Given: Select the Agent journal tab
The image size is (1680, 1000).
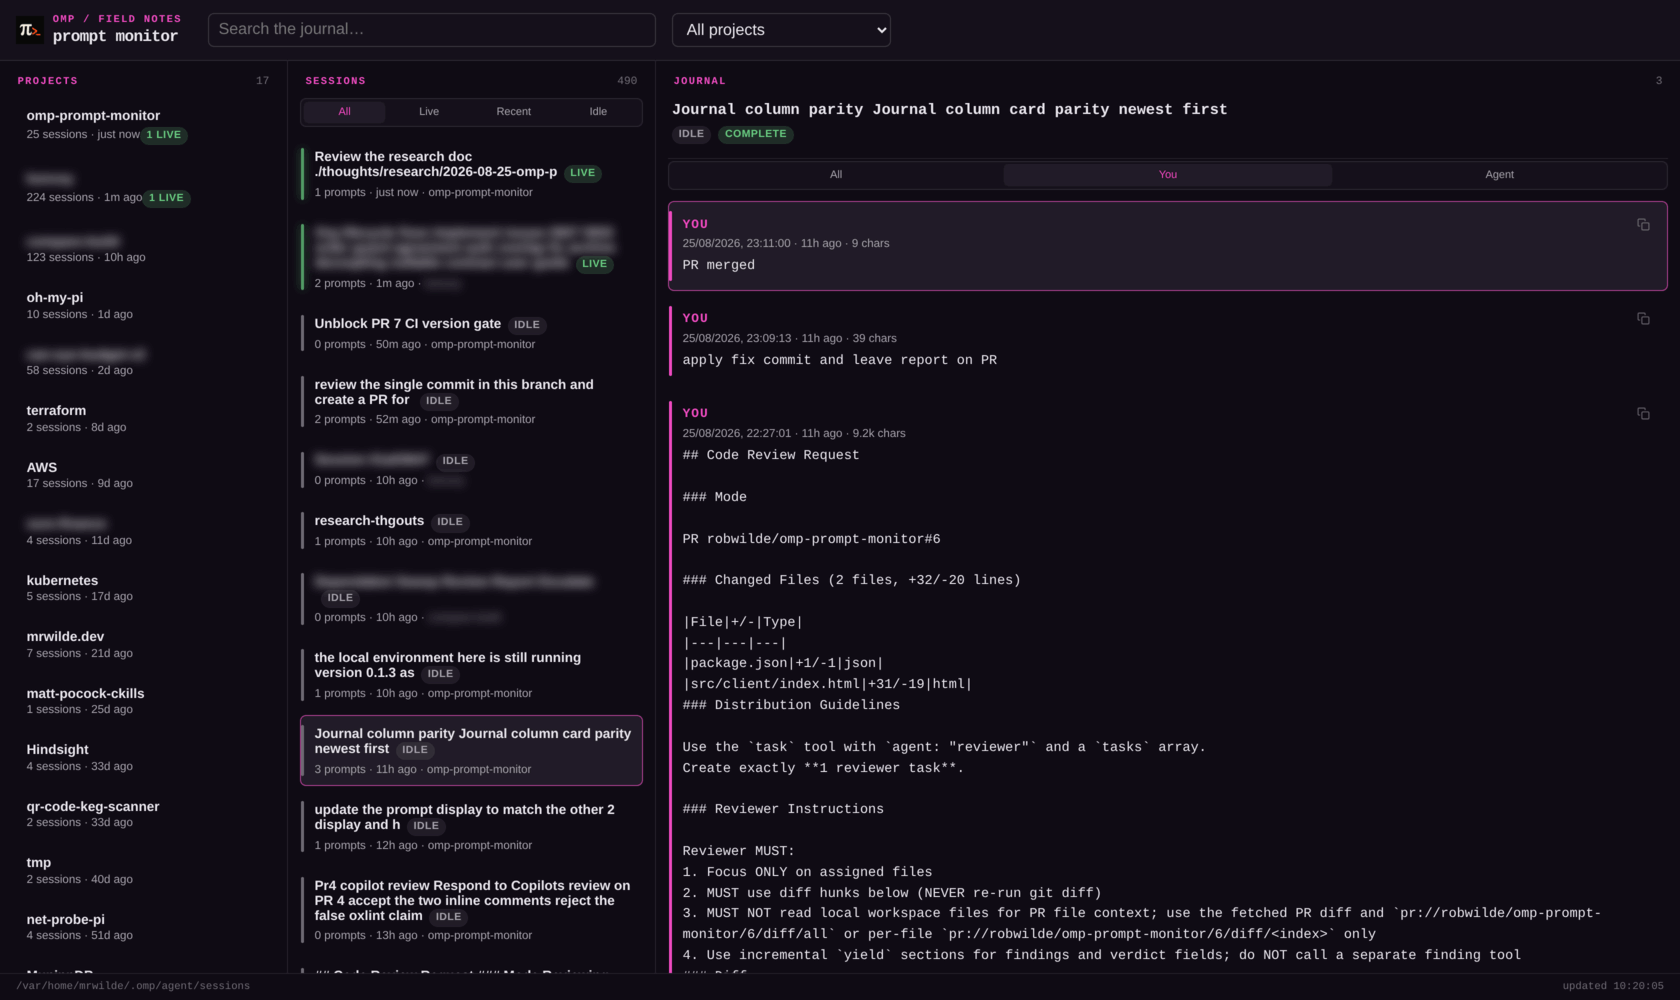Looking at the screenshot, I should tap(1499, 175).
